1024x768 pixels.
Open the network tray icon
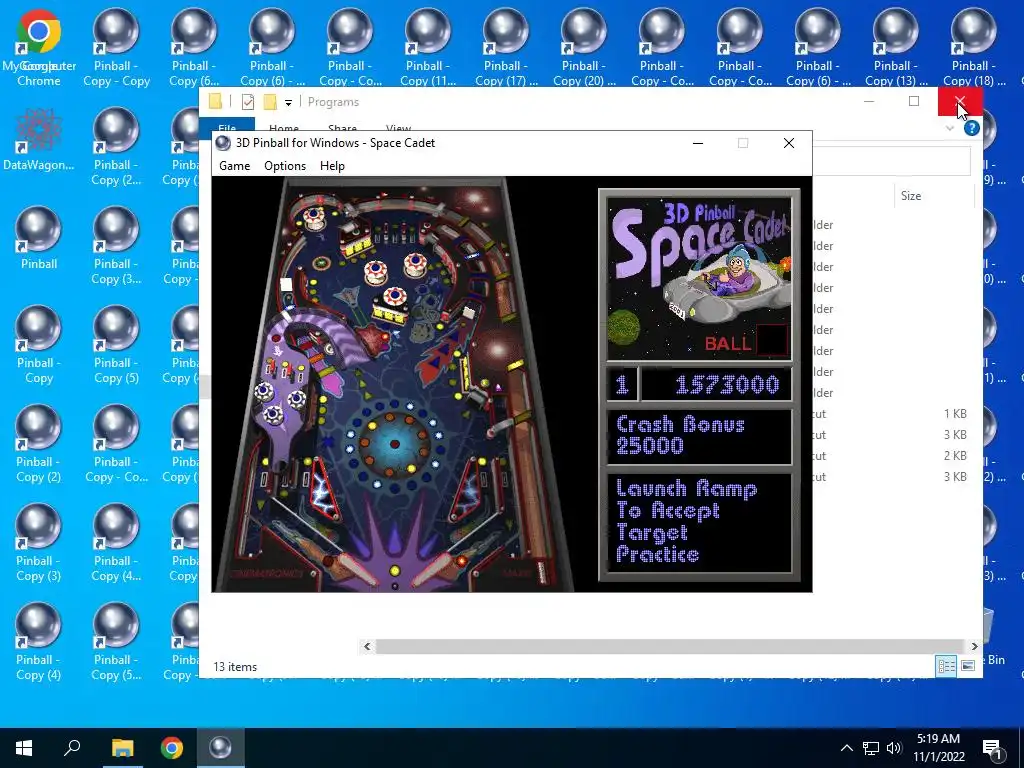[871, 748]
